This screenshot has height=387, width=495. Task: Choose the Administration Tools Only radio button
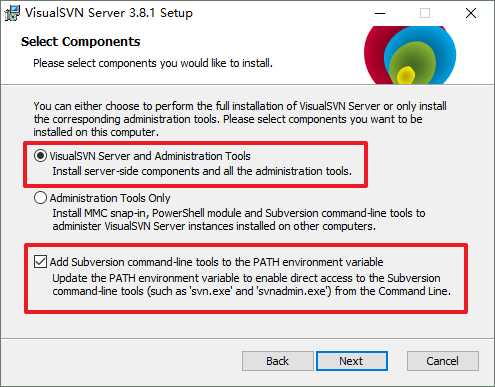(40, 198)
